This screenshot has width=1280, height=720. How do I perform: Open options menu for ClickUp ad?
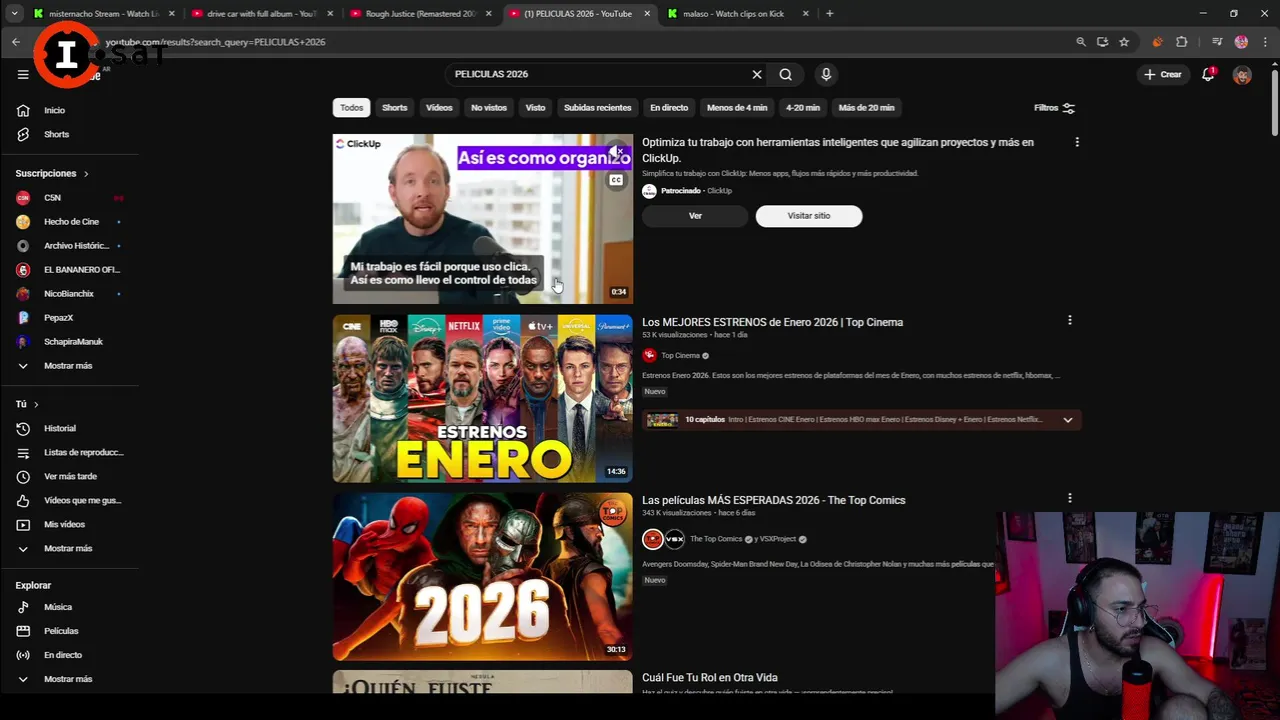(1077, 142)
